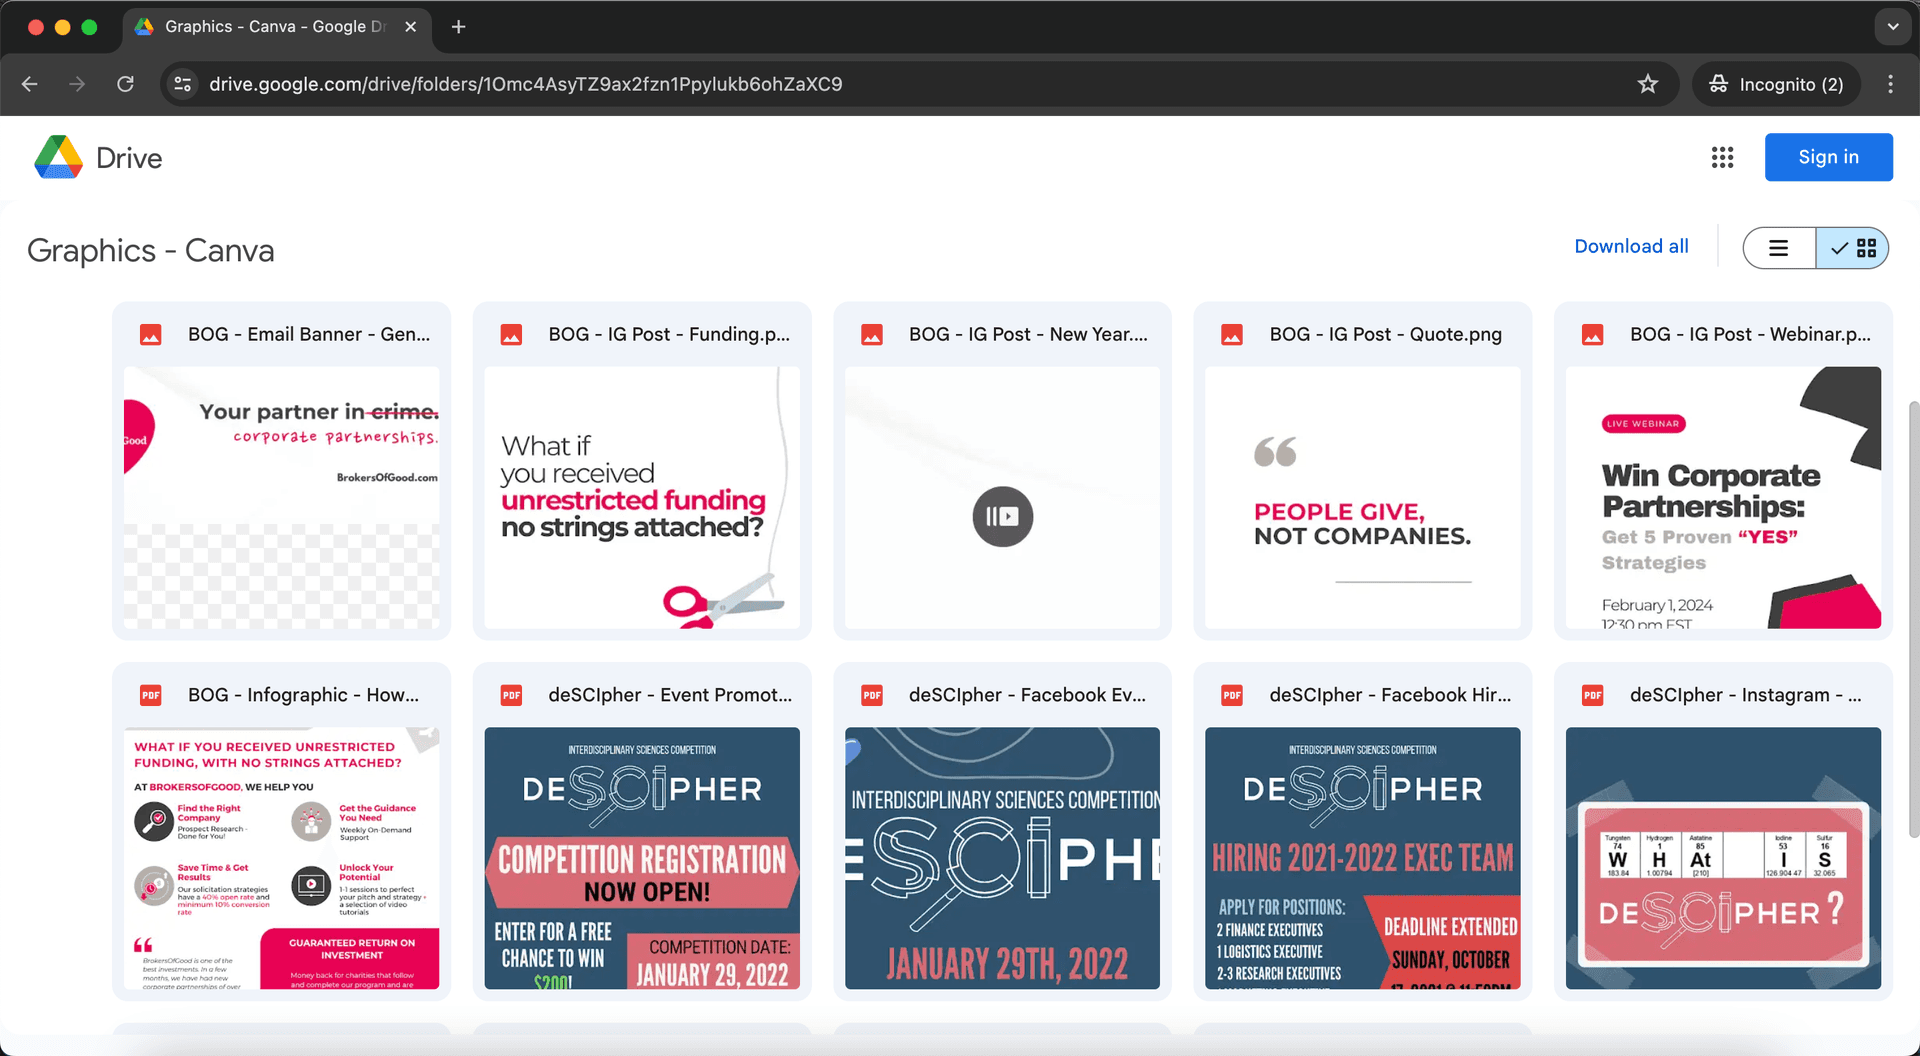1920x1056 pixels.
Task: Open BOG - IG Post - Quote.png thumbnail
Action: click(x=1362, y=497)
